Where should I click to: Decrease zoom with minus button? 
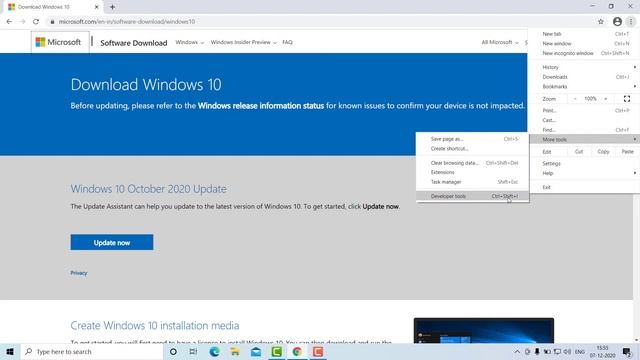pyautogui.click(x=575, y=99)
